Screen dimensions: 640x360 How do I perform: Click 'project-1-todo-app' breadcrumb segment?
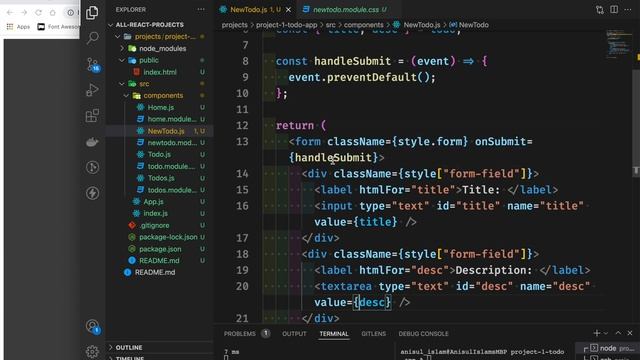point(286,25)
